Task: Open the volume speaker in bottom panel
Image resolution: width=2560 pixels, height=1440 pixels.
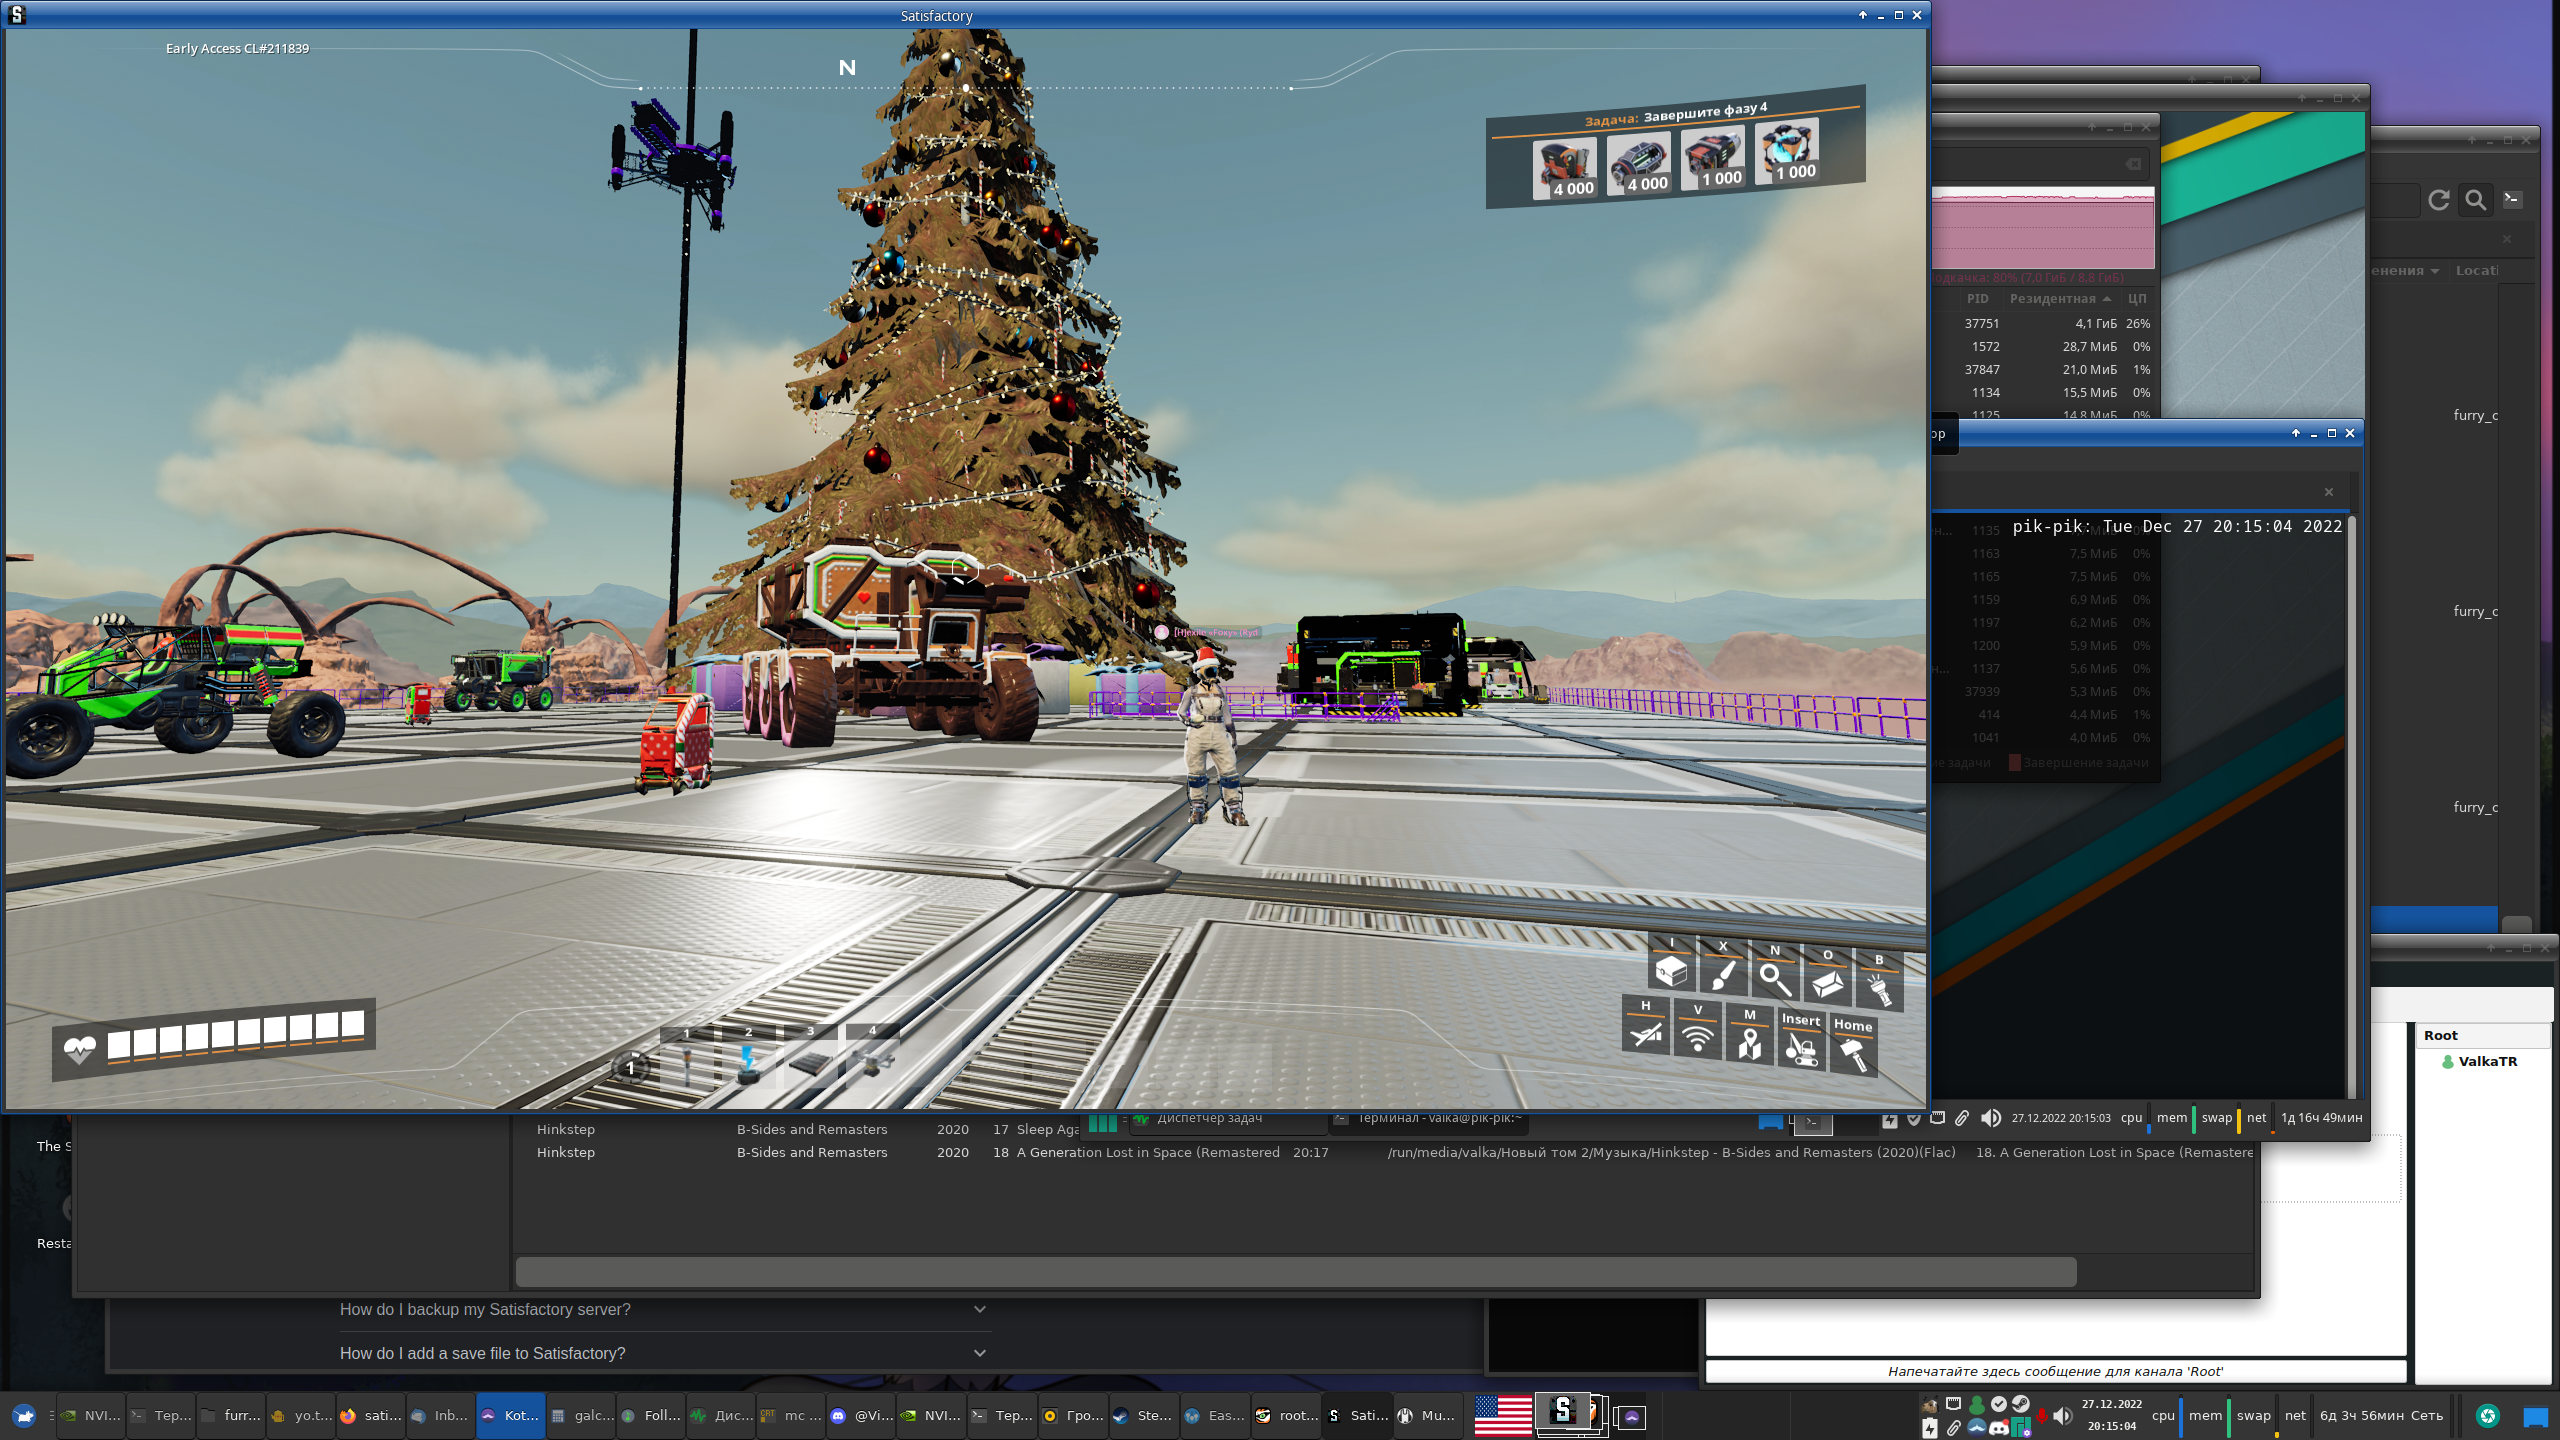Action: (2063, 1416)
